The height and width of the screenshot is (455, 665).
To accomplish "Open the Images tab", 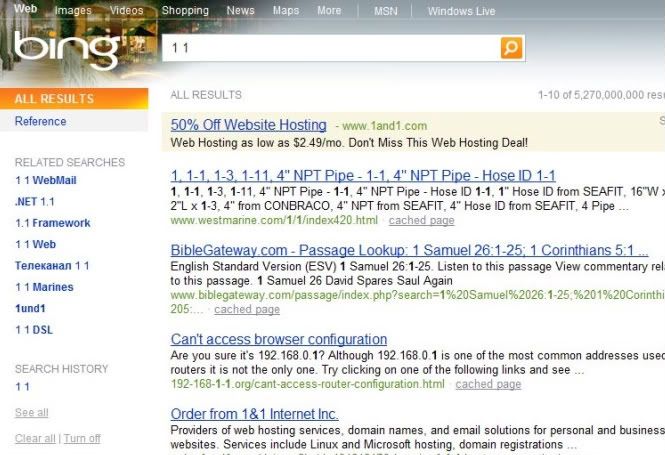I will (x=73, y=11).
